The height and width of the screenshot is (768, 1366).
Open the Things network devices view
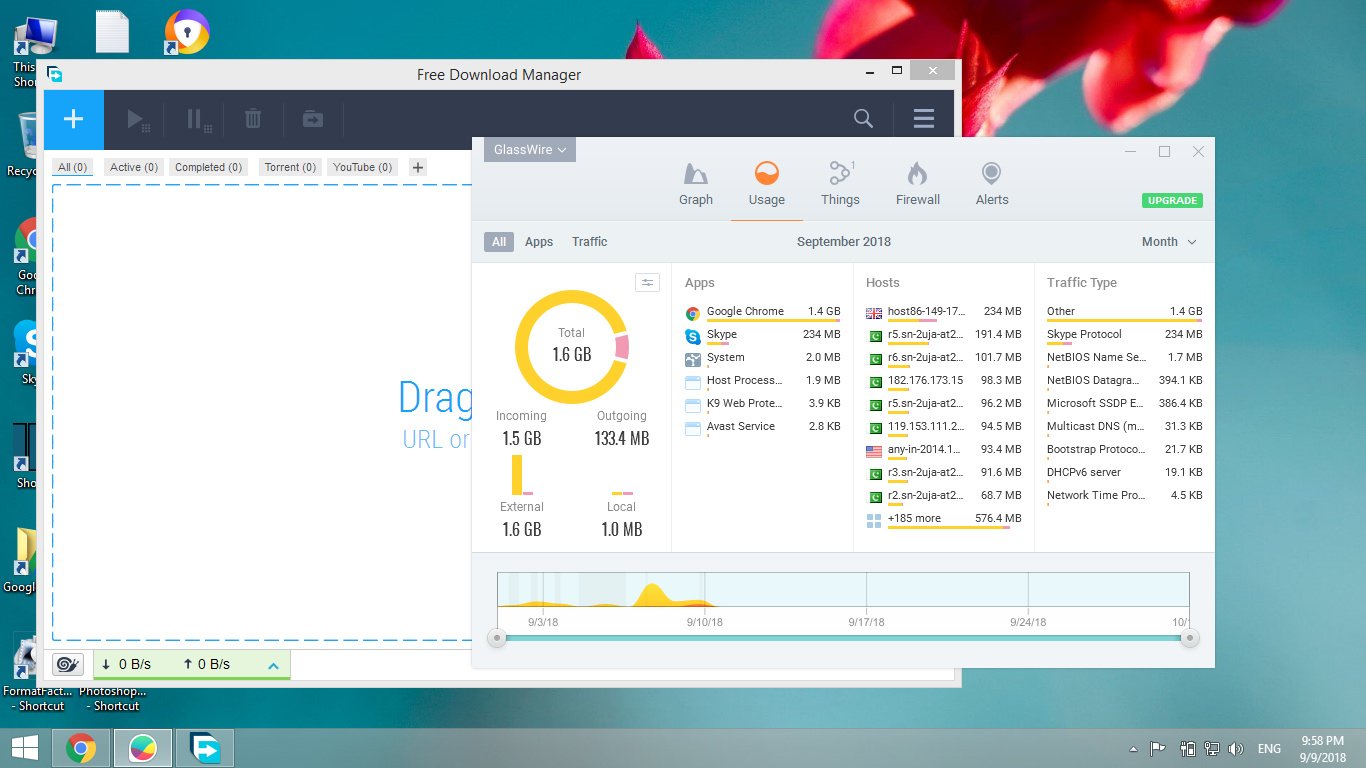pos(840,184)
